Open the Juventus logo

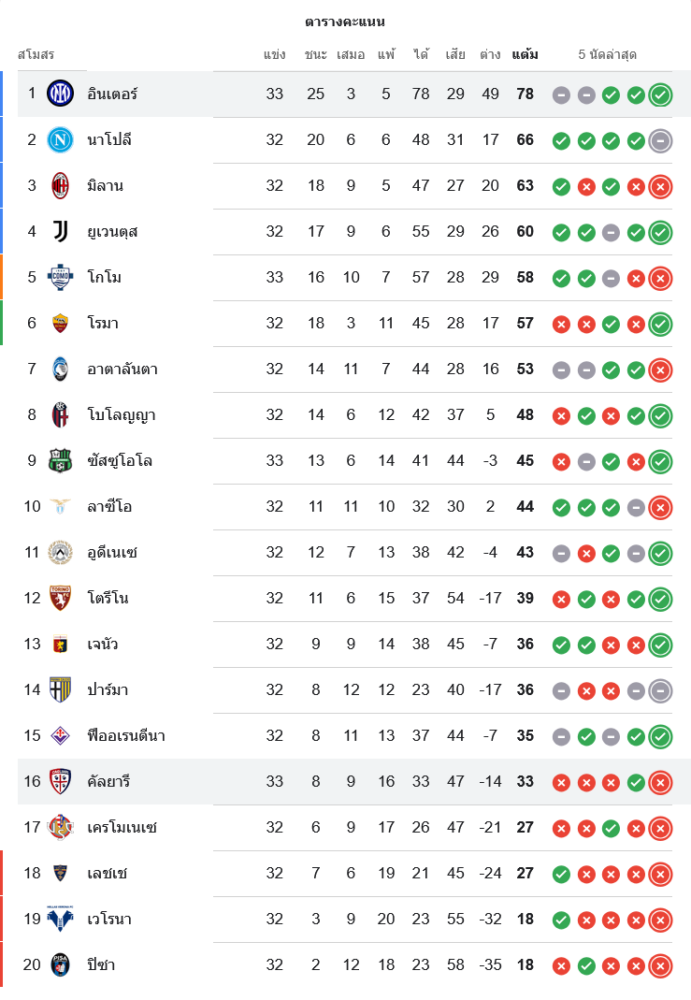(x=60, y=232)
